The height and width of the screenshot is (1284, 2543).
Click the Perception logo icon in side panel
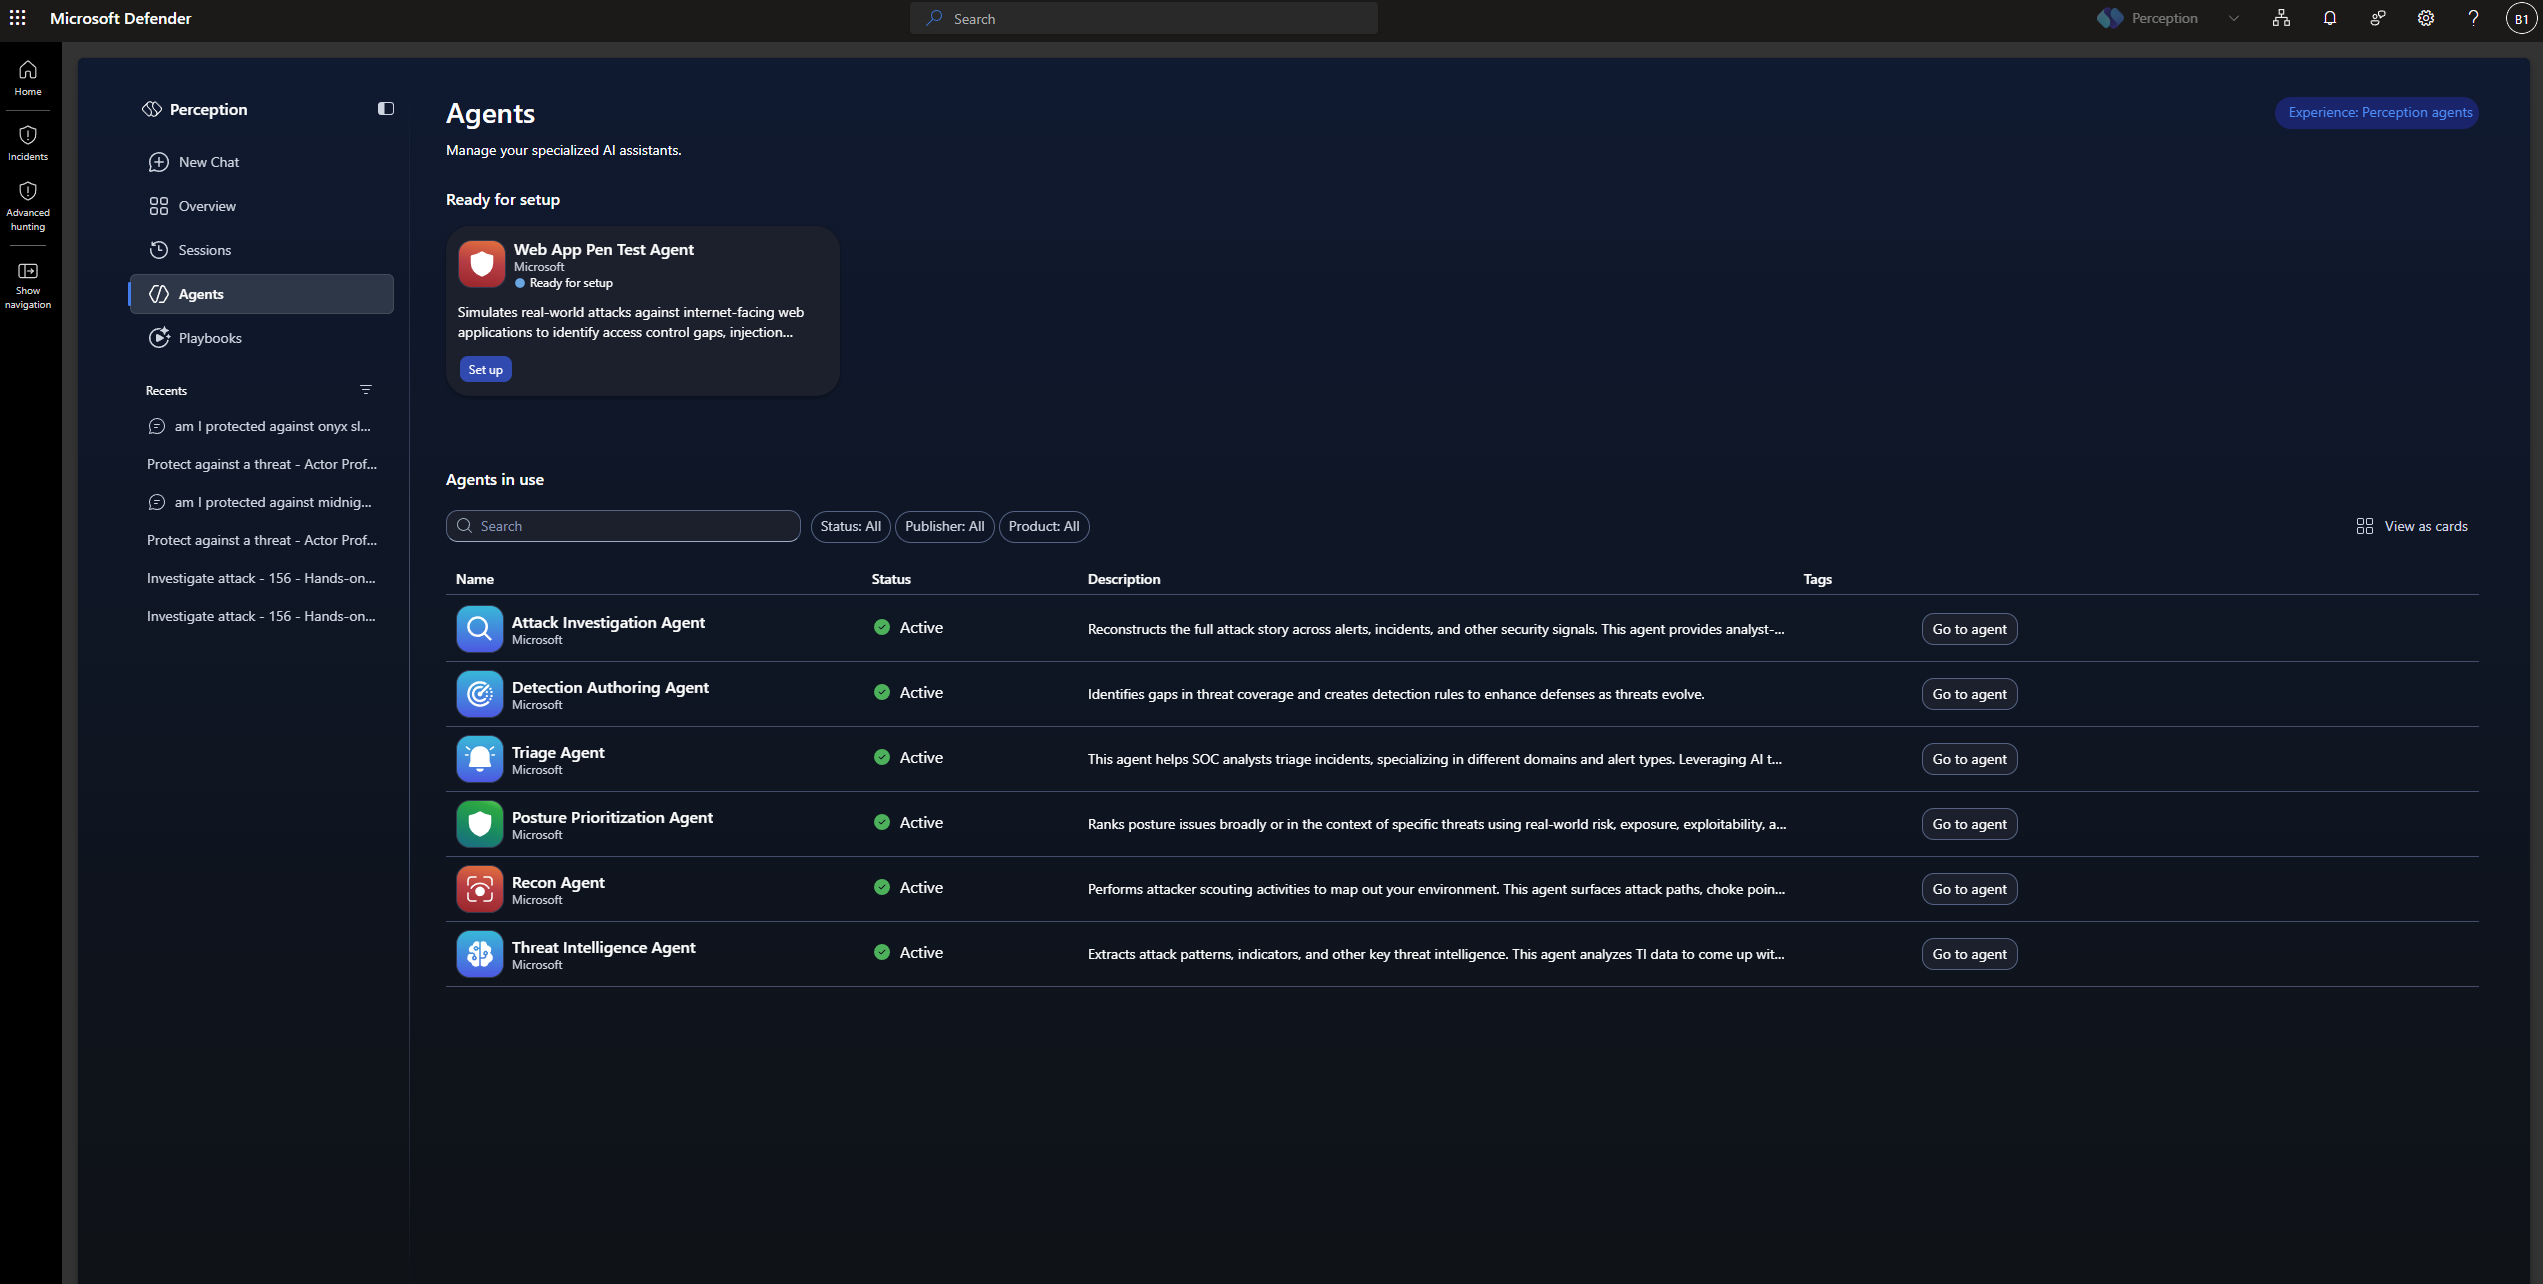pyautogui.click(x=152, y=109)
